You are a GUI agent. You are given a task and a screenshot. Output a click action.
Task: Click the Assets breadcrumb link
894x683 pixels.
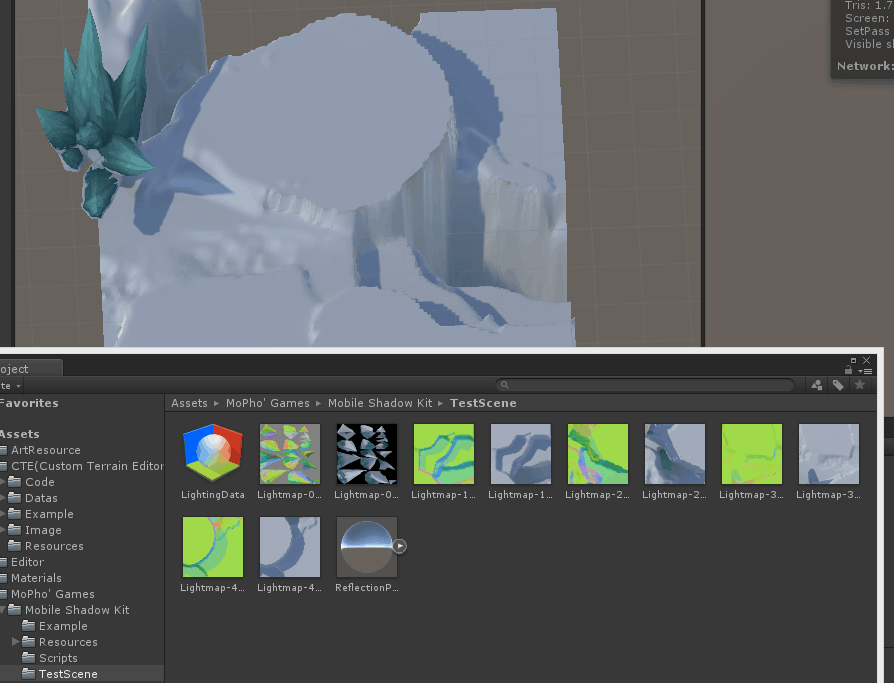[189, 403]
